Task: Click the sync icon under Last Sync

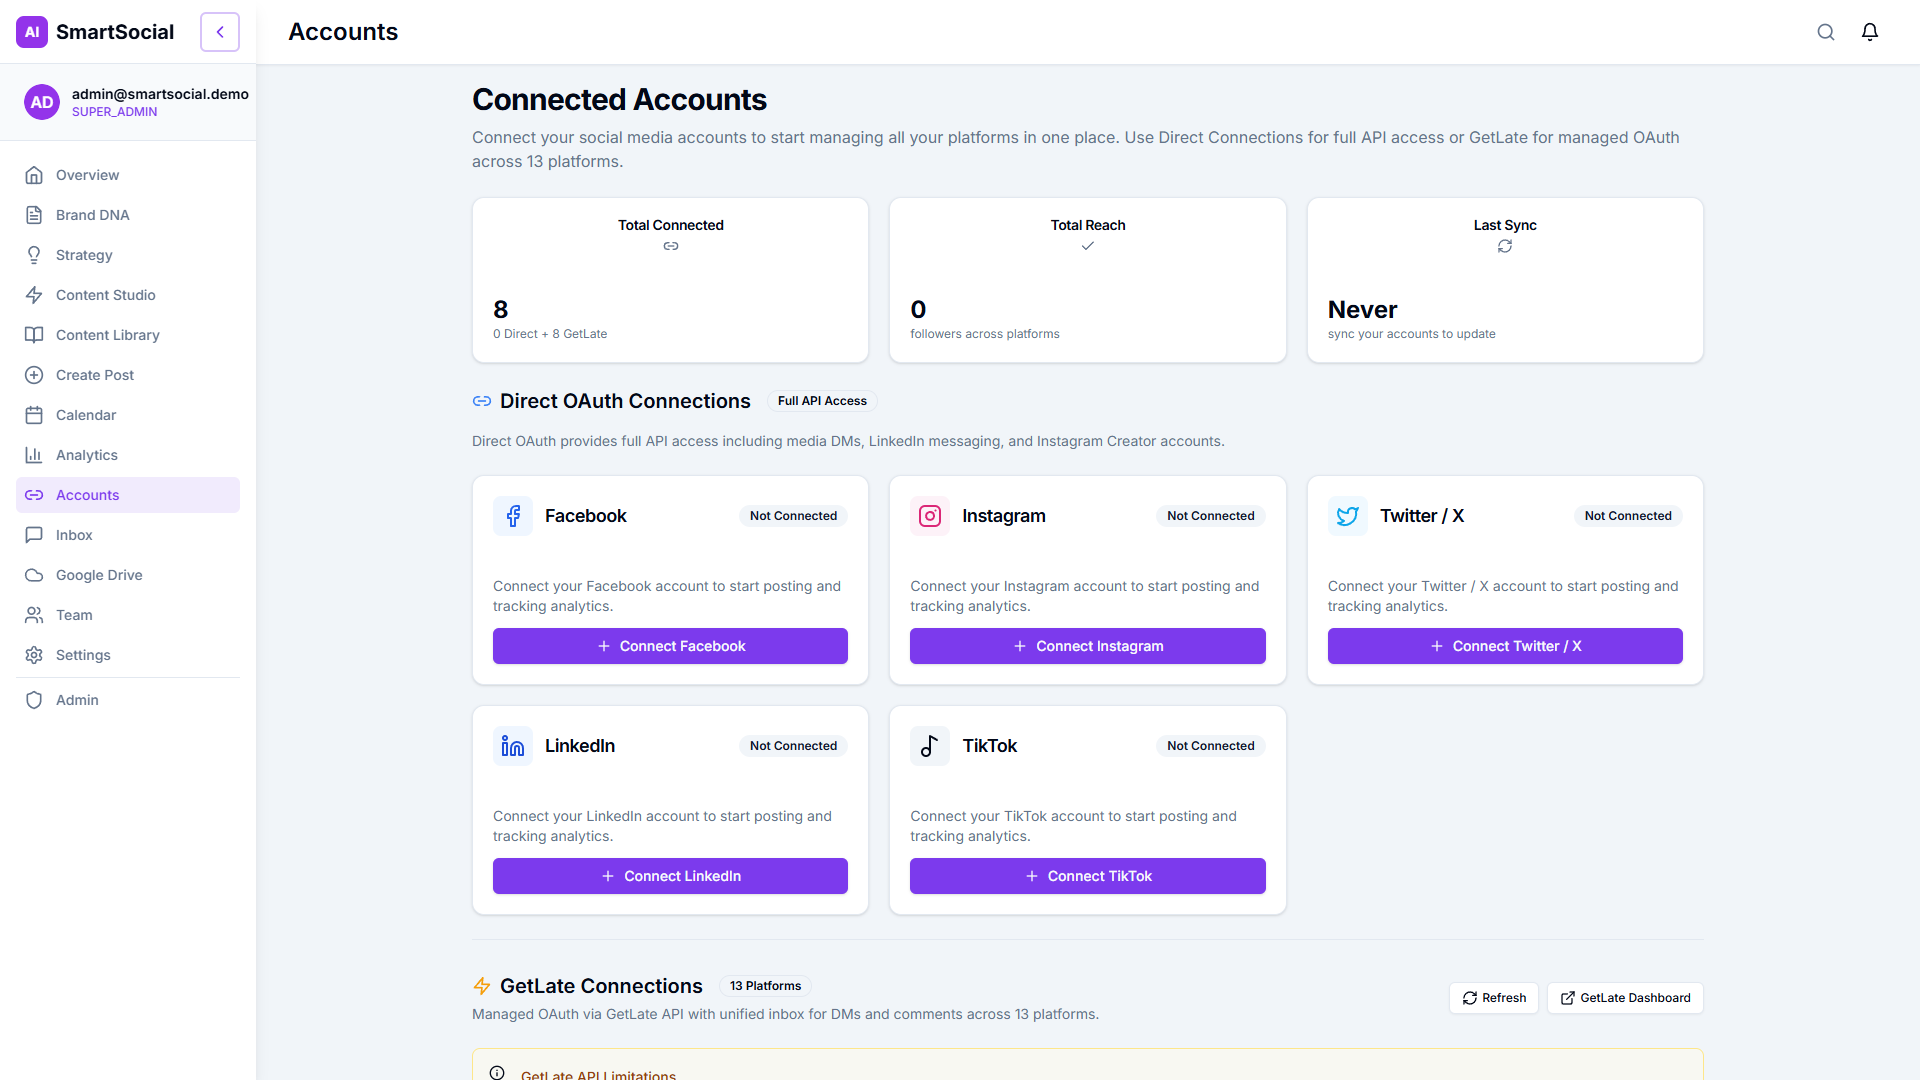Action: tap(1505, 246)
